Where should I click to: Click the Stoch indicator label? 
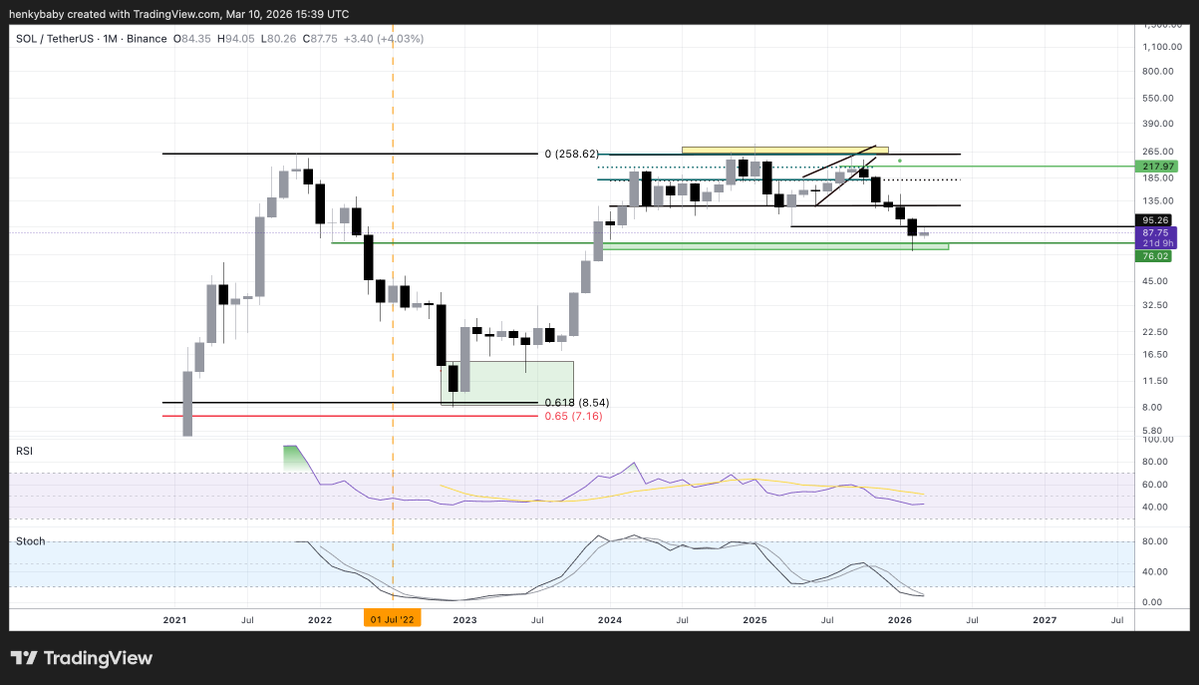31,541
